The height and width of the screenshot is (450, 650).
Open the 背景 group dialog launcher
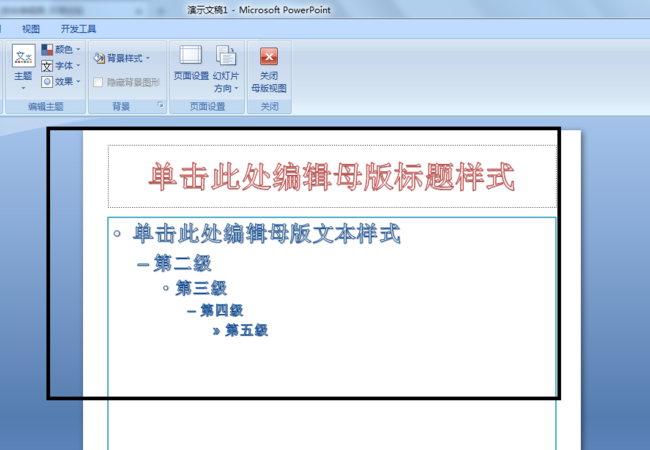[x=160, y=105]
